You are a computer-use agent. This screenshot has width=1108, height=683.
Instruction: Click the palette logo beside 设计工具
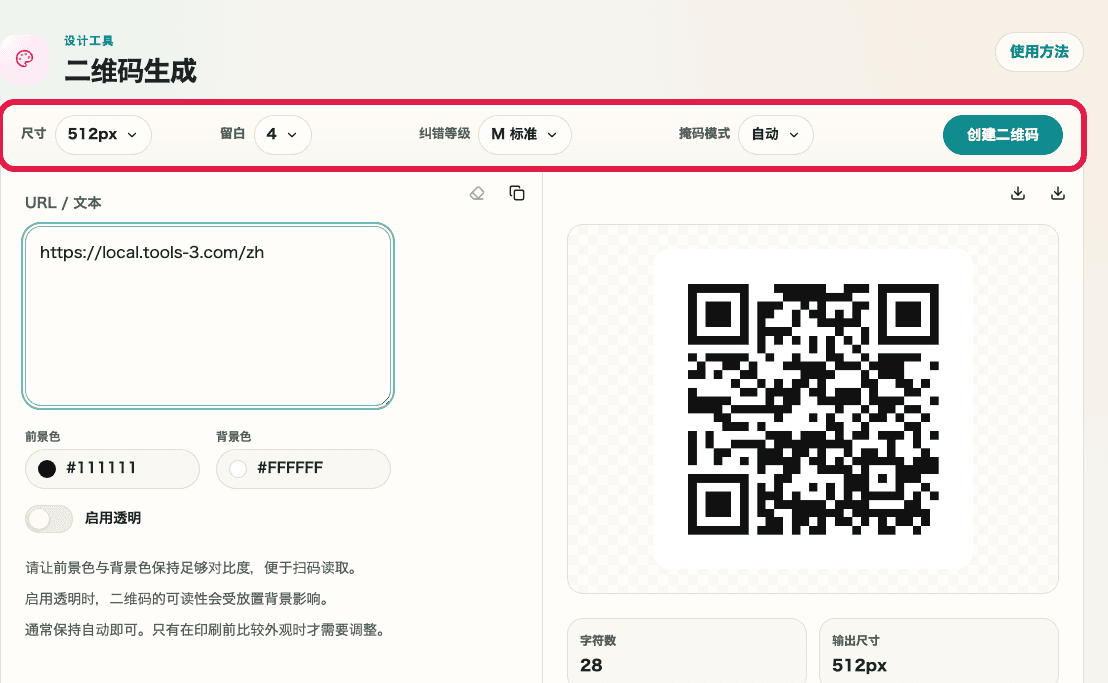tap(25, 59)
